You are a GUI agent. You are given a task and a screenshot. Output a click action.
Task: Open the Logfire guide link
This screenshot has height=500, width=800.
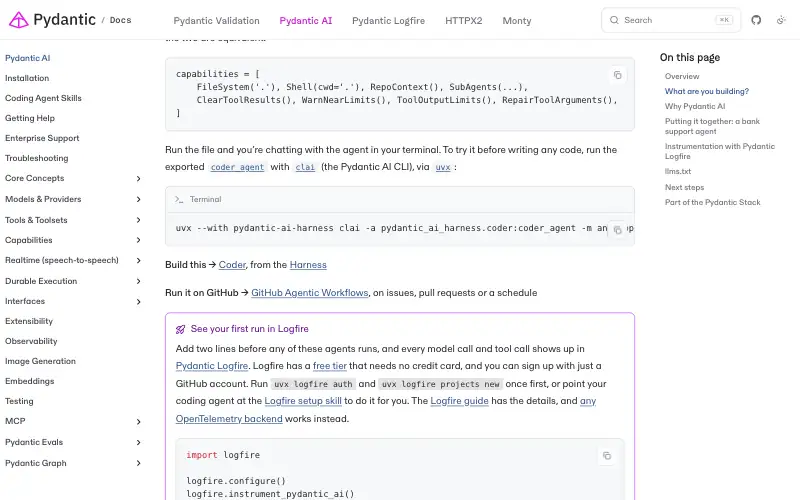(459, 401)
